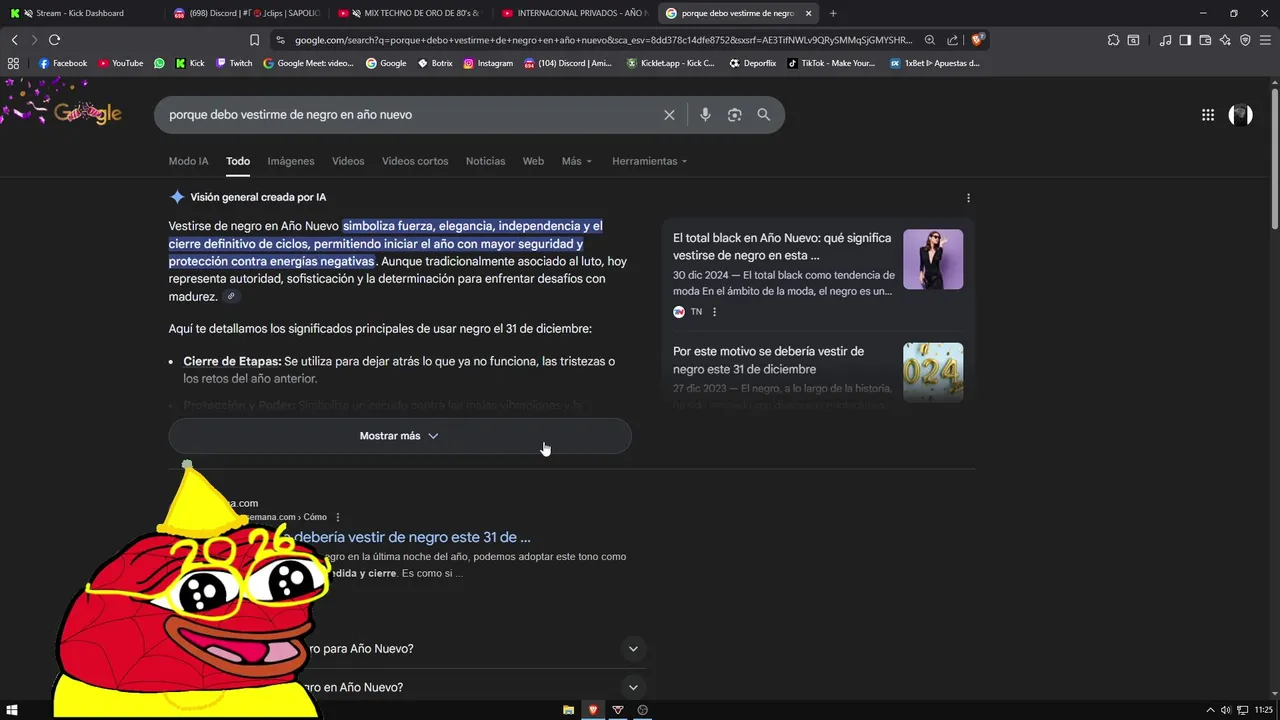Expand 'Herramientas' tools dropdown
Screen dimensions: 1280x720
(650, 161)
